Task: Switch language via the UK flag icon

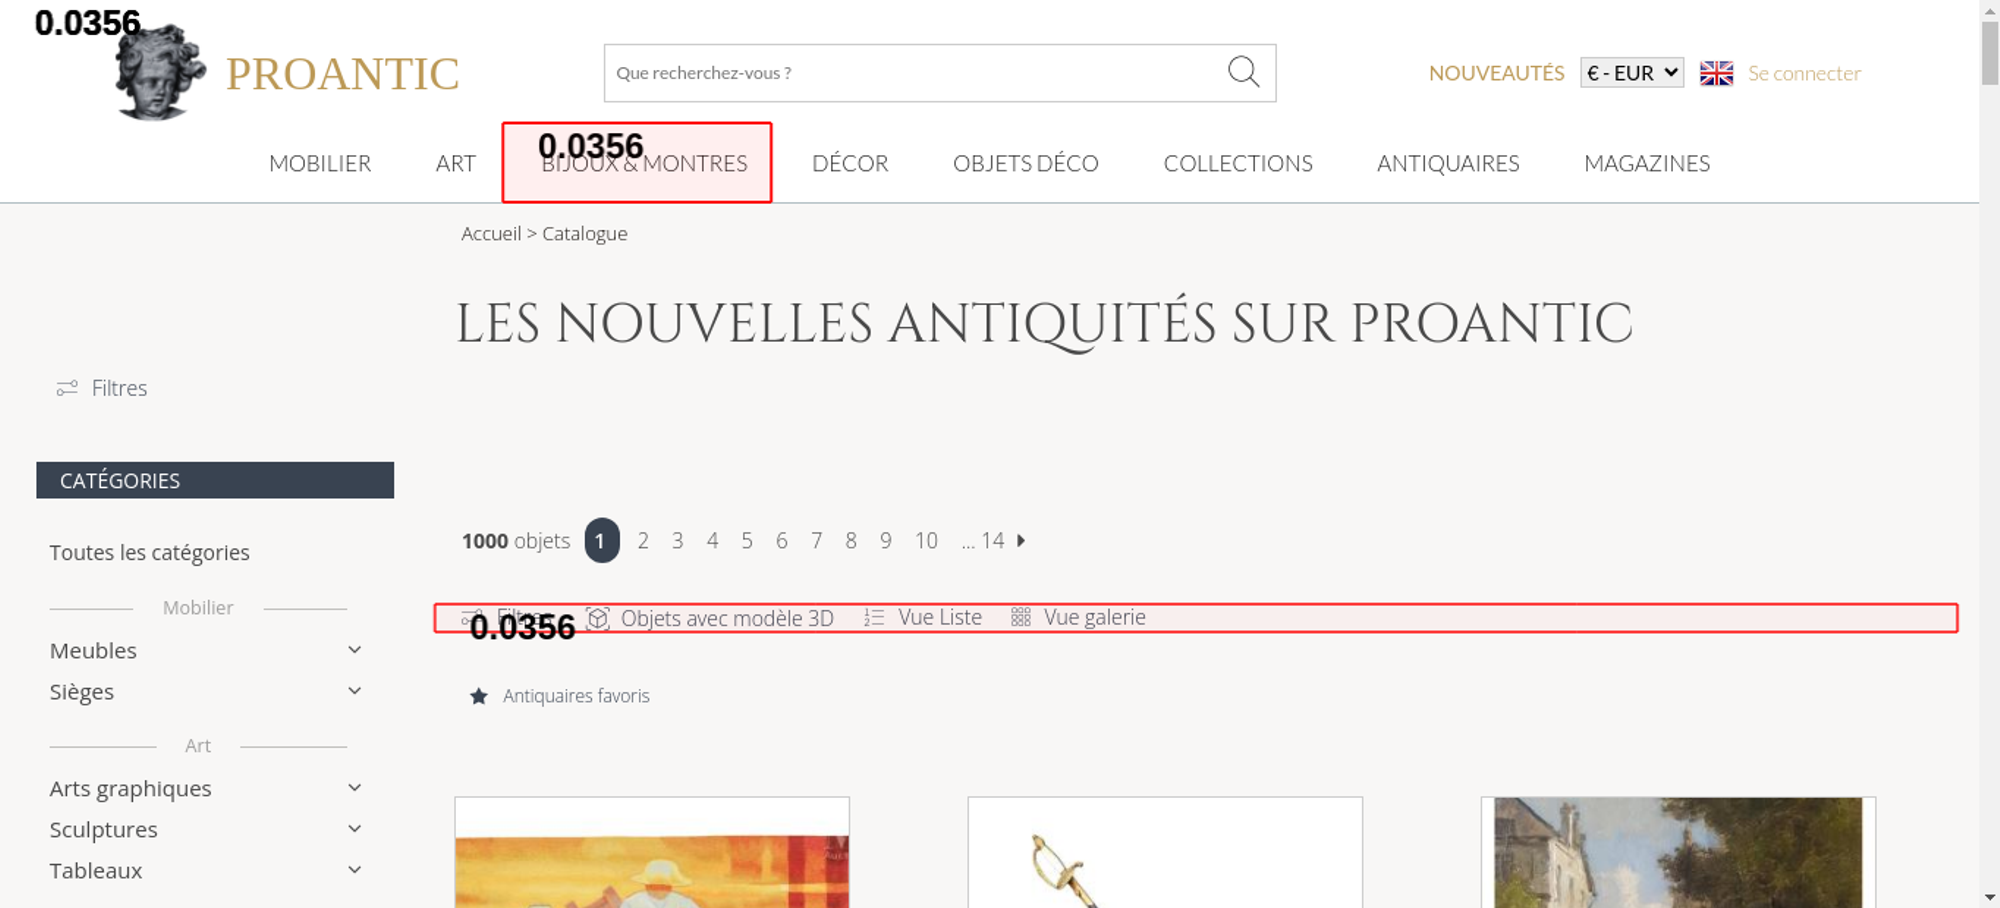Action: pos(1716,73)
